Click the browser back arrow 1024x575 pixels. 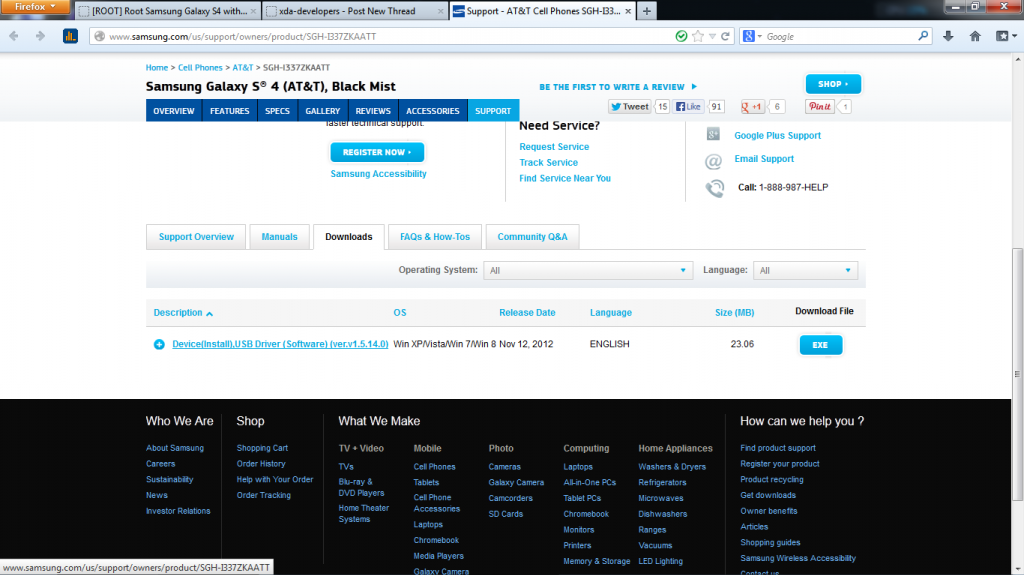click(14, 36)
